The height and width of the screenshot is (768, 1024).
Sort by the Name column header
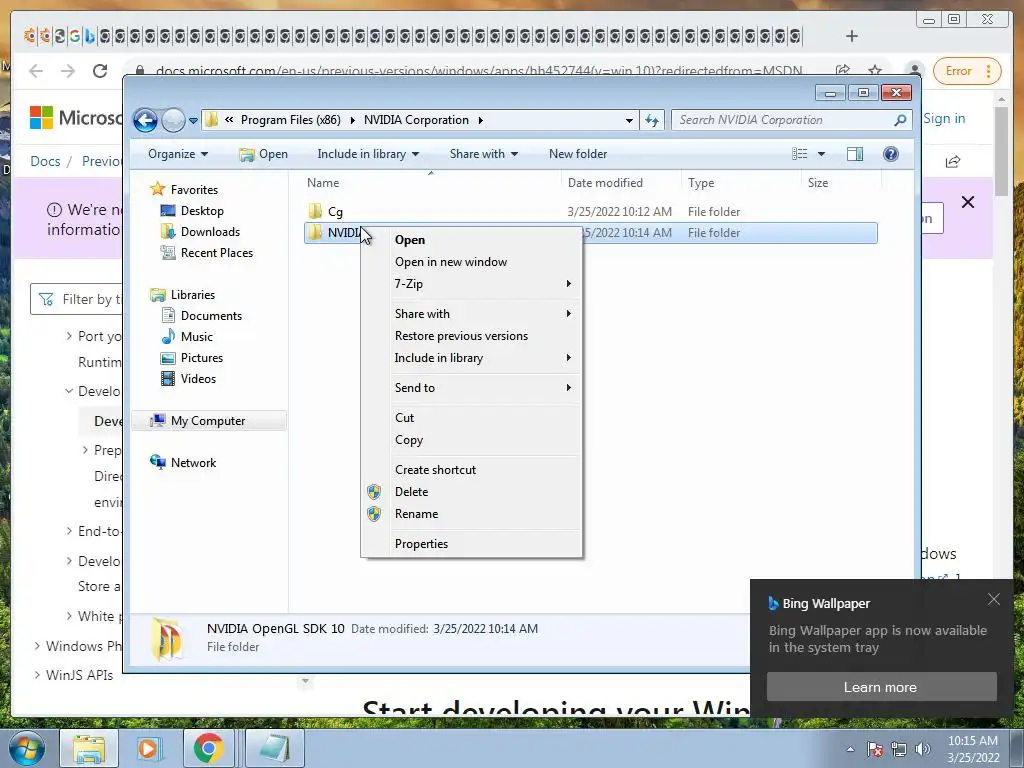323,183
